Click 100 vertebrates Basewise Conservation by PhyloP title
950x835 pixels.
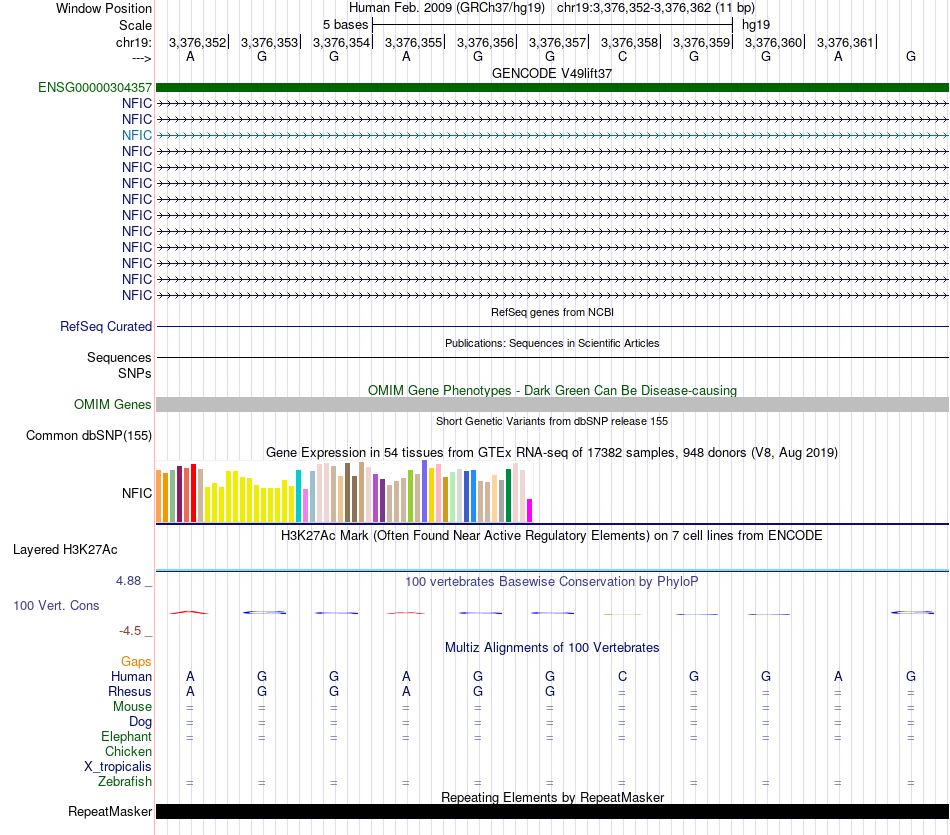(x=552, y=582)
